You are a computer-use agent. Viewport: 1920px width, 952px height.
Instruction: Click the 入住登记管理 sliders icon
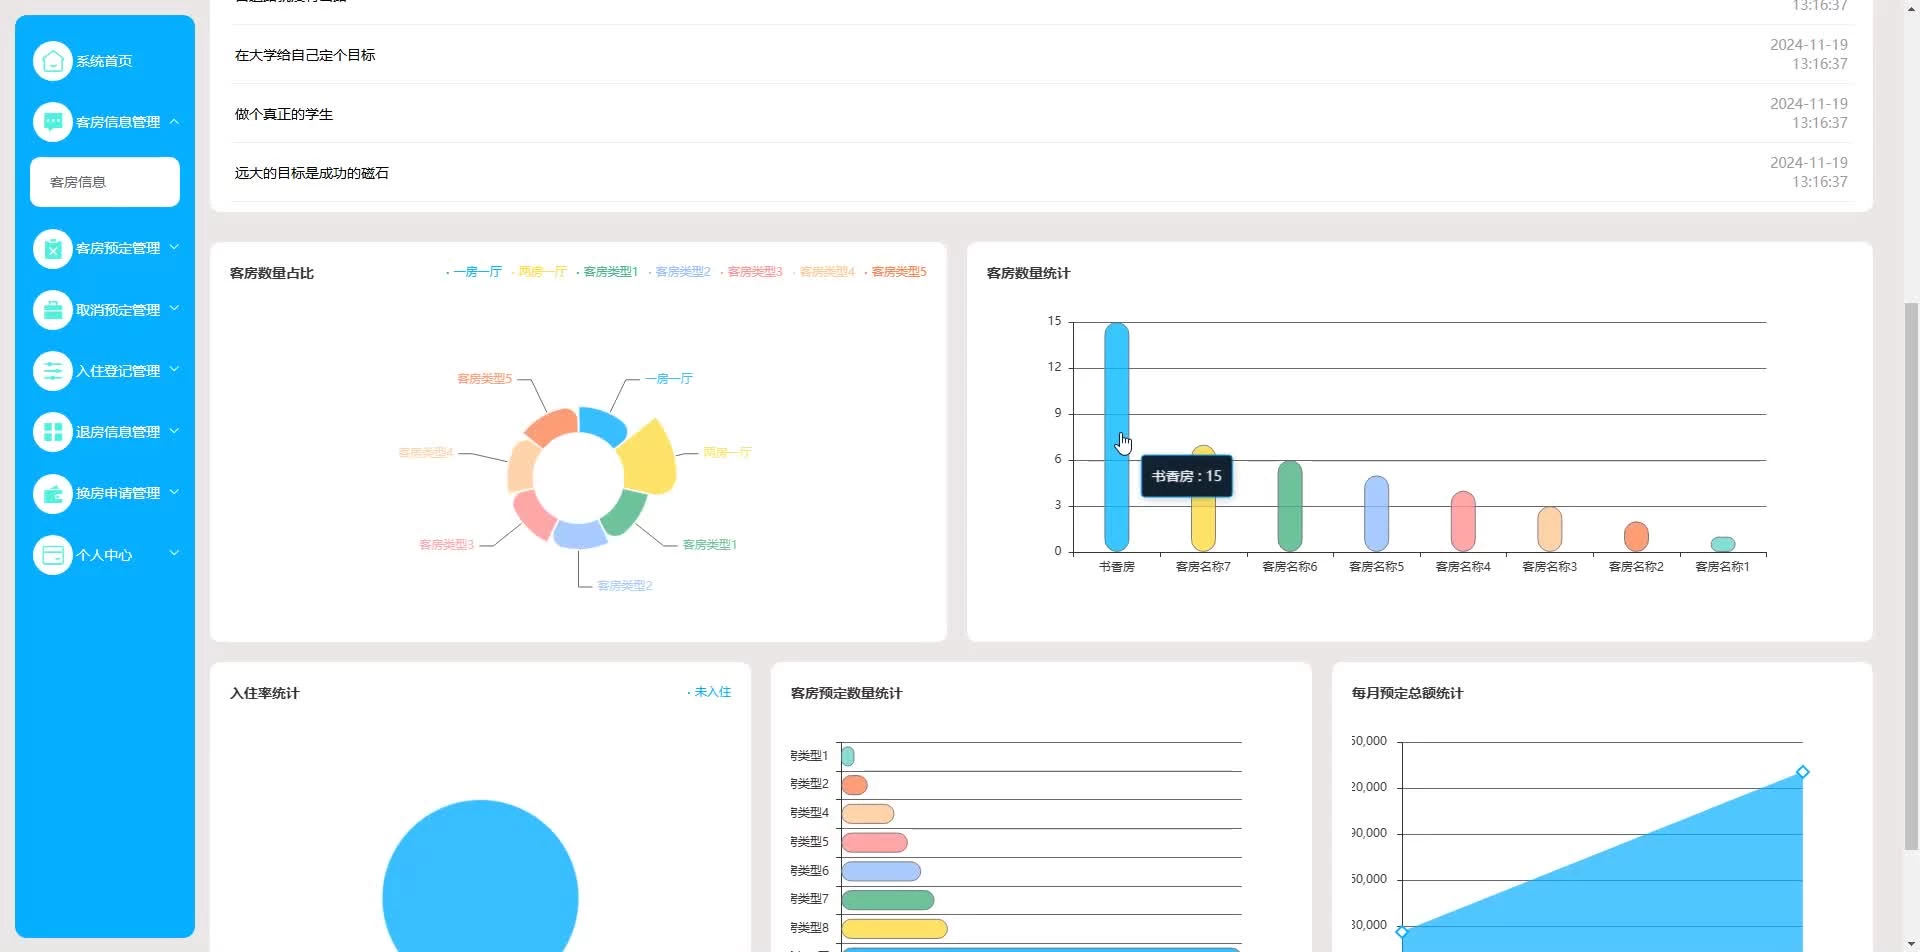click(x=53, y=371)
